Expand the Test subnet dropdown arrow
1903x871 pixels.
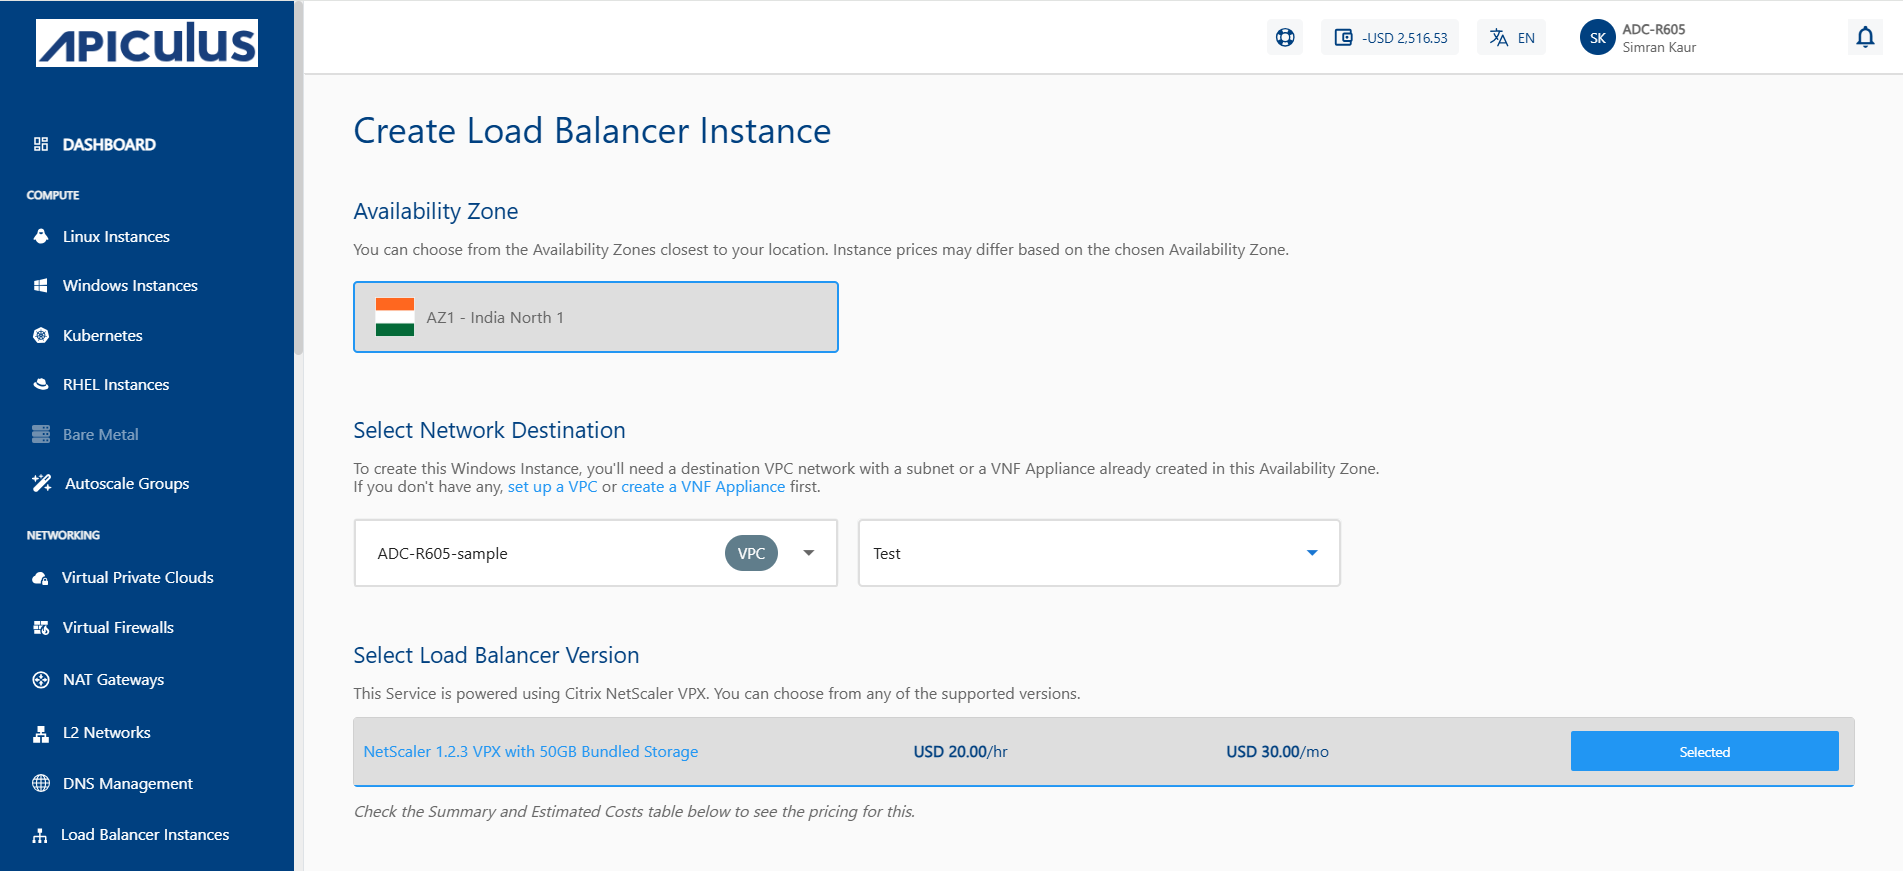pyautogui.click(x=1312, y=553)
